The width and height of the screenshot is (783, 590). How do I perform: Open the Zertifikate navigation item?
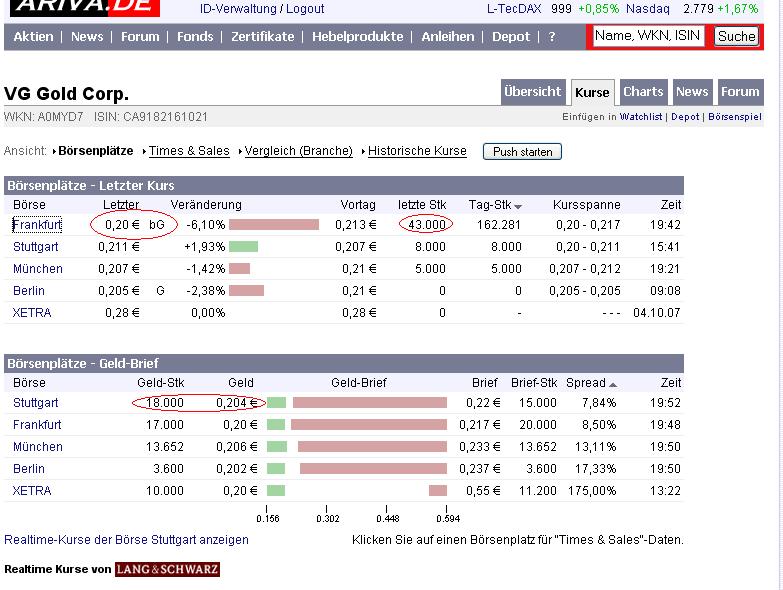pos(263,36)
